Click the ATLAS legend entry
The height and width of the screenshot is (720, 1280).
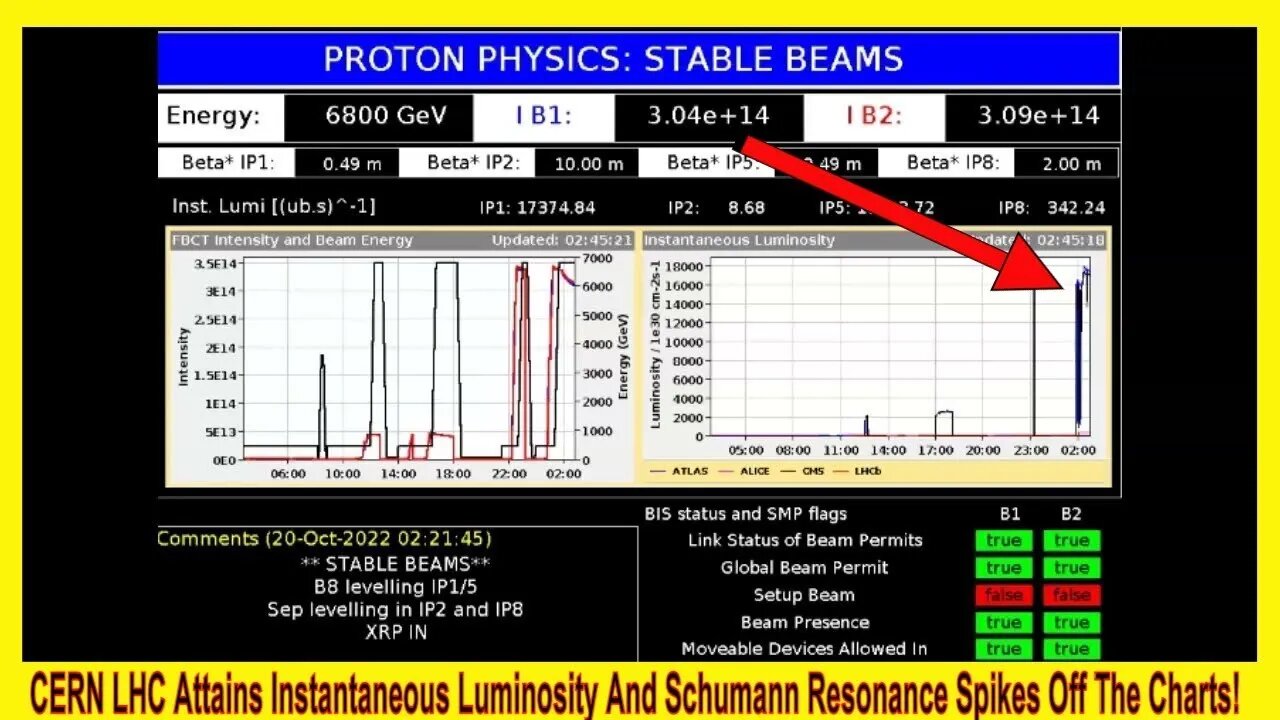(x=680, y=471)
